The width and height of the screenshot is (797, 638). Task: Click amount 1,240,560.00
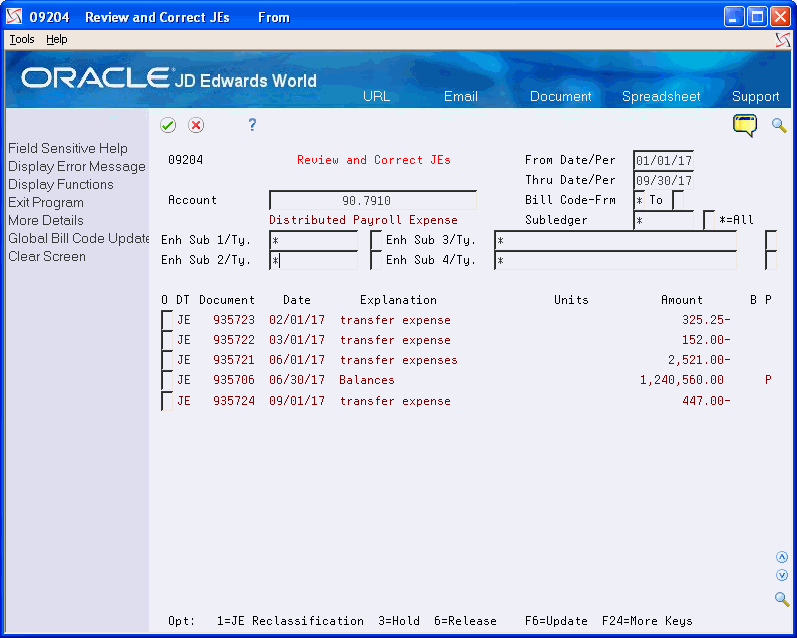pyautogui.click(x=682, y=380)
